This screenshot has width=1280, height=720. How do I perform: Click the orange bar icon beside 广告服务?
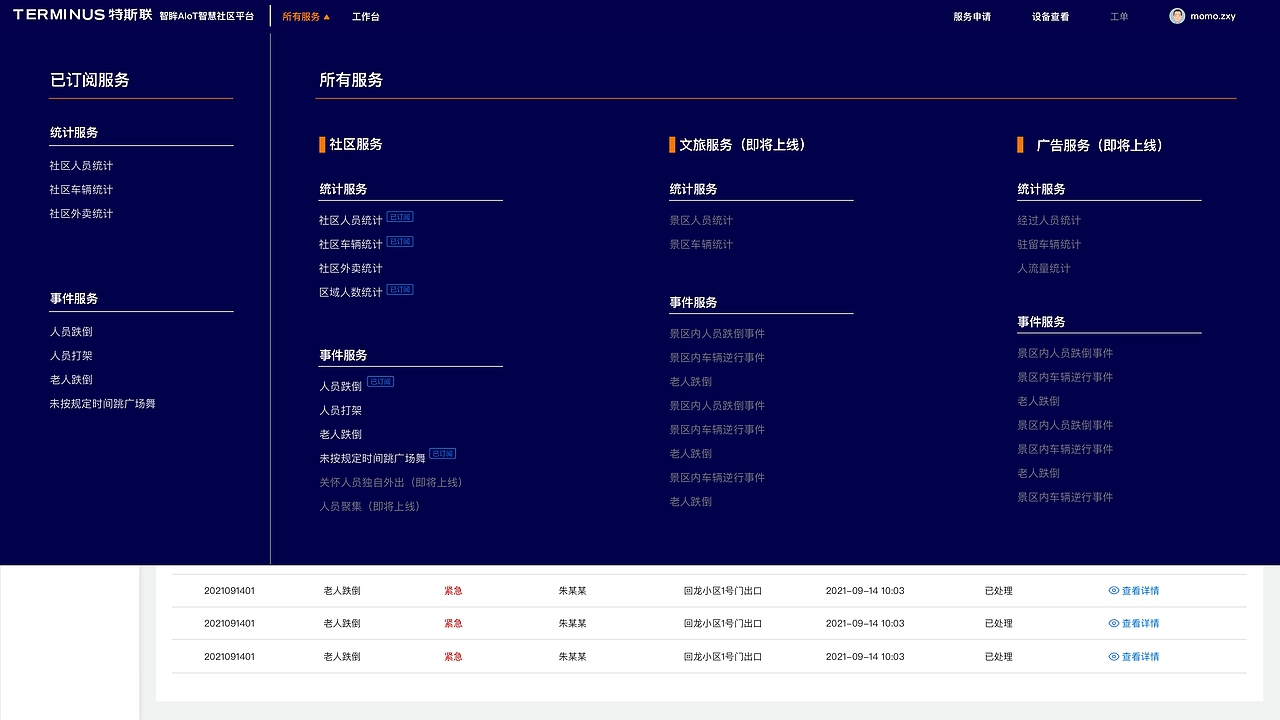(1020, 145)
